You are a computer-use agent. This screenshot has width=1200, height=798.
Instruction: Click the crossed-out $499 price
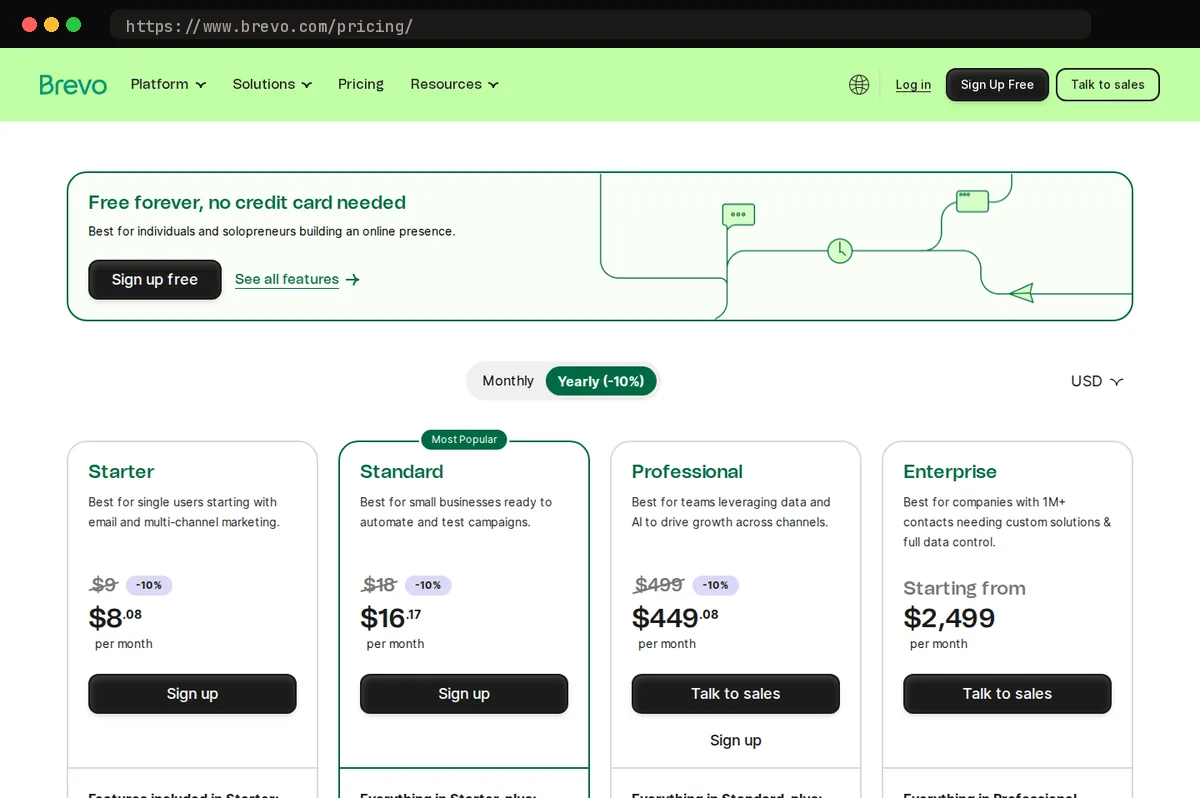(x=659, y=585)
